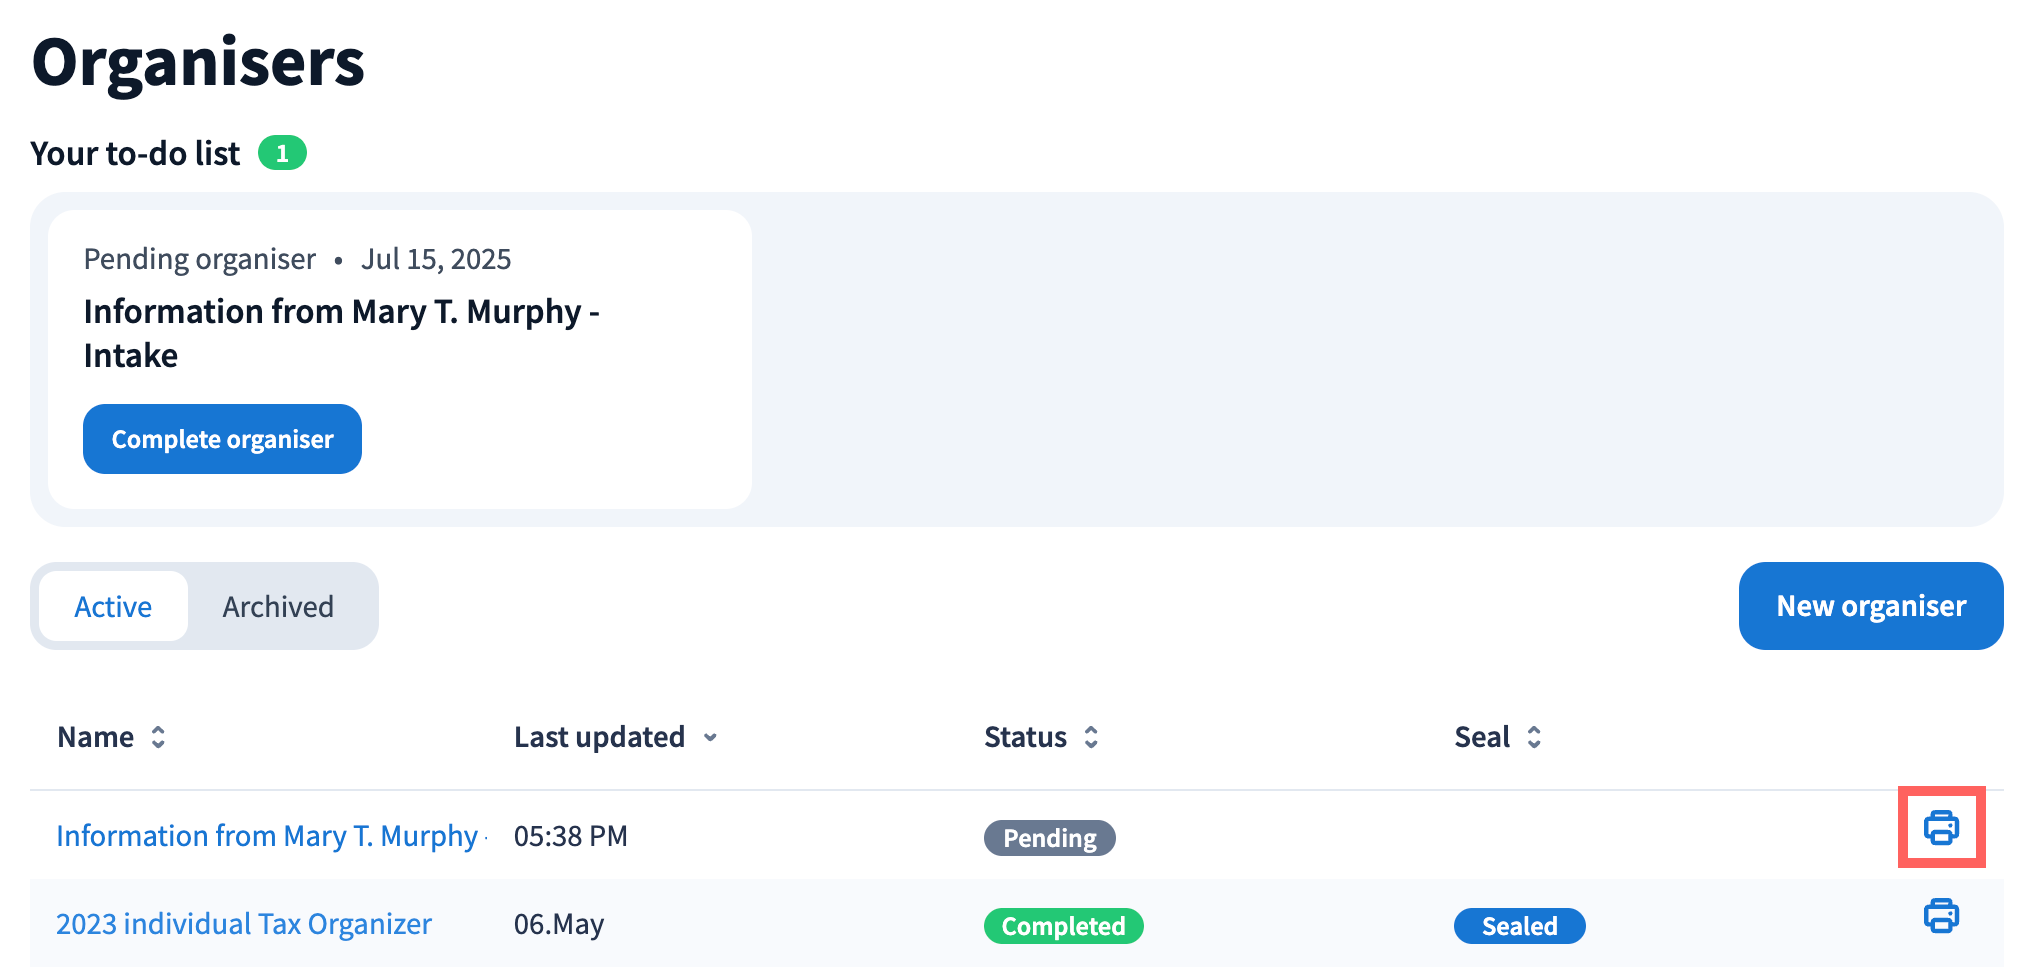The image size is (2038, 974).
Task: Print the 2023 individual Tax Organizer
Action: pyautogui.click(x=1941, y=916)
